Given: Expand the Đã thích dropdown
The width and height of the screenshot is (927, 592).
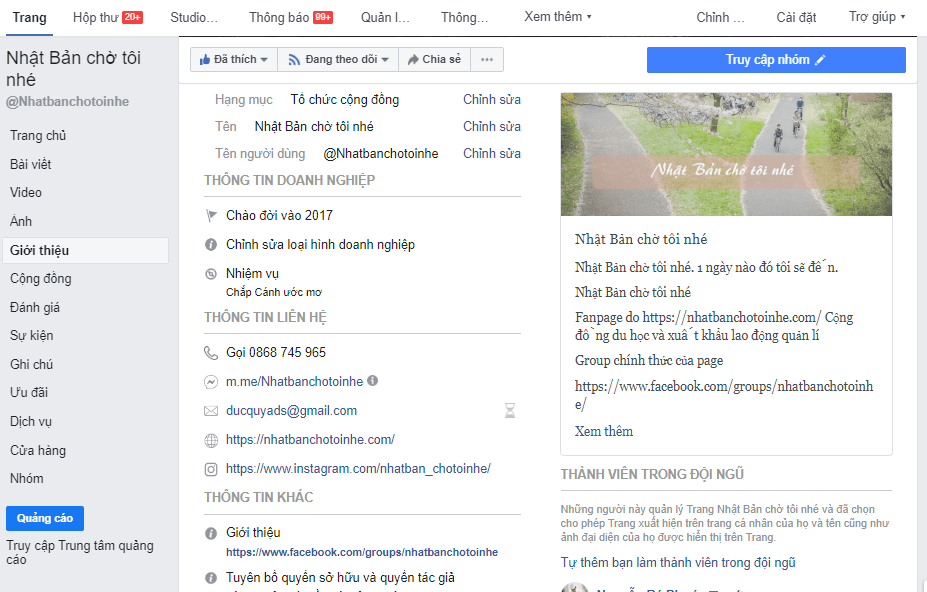Looking at the screenshot, I should click(x=234, y=60).
